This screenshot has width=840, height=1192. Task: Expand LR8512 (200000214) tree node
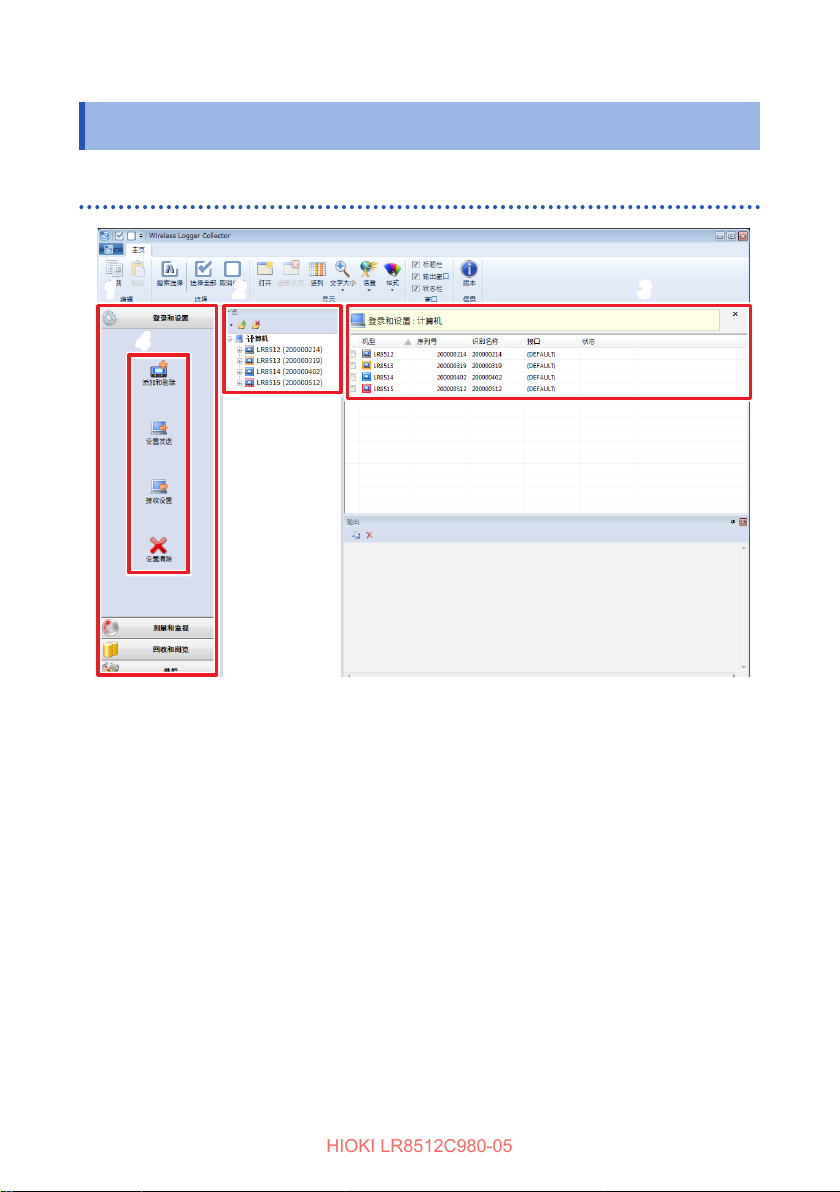239,350
